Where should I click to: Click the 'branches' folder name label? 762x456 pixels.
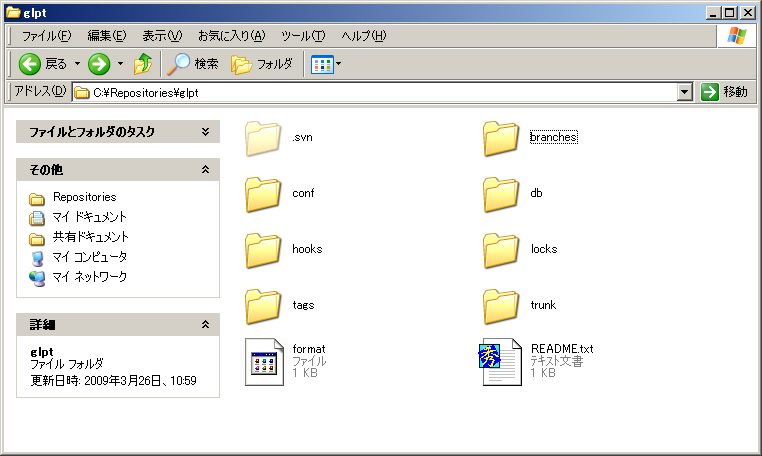click(x=554, y=137)
